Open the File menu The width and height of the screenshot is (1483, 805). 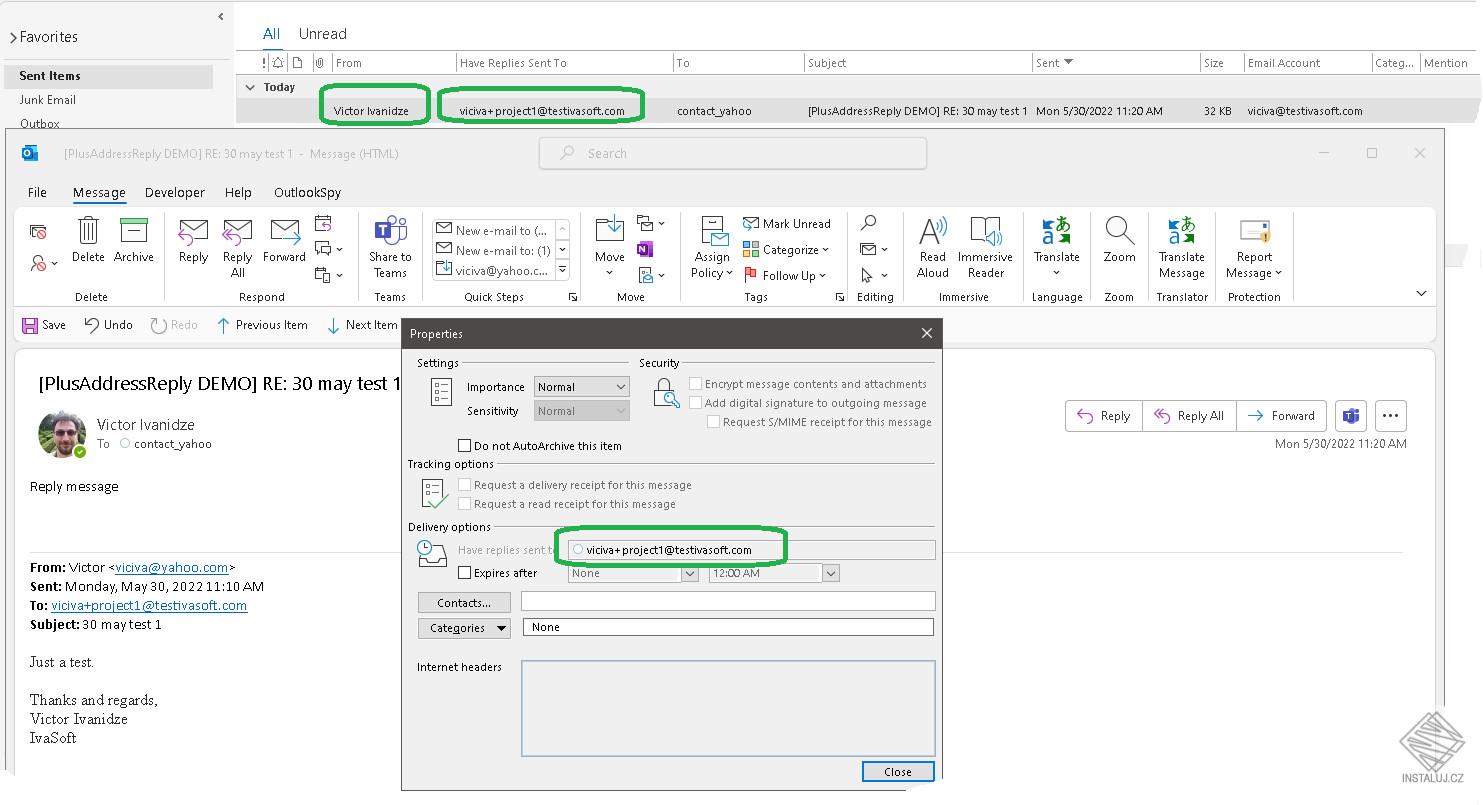click(x=37, y=193)
